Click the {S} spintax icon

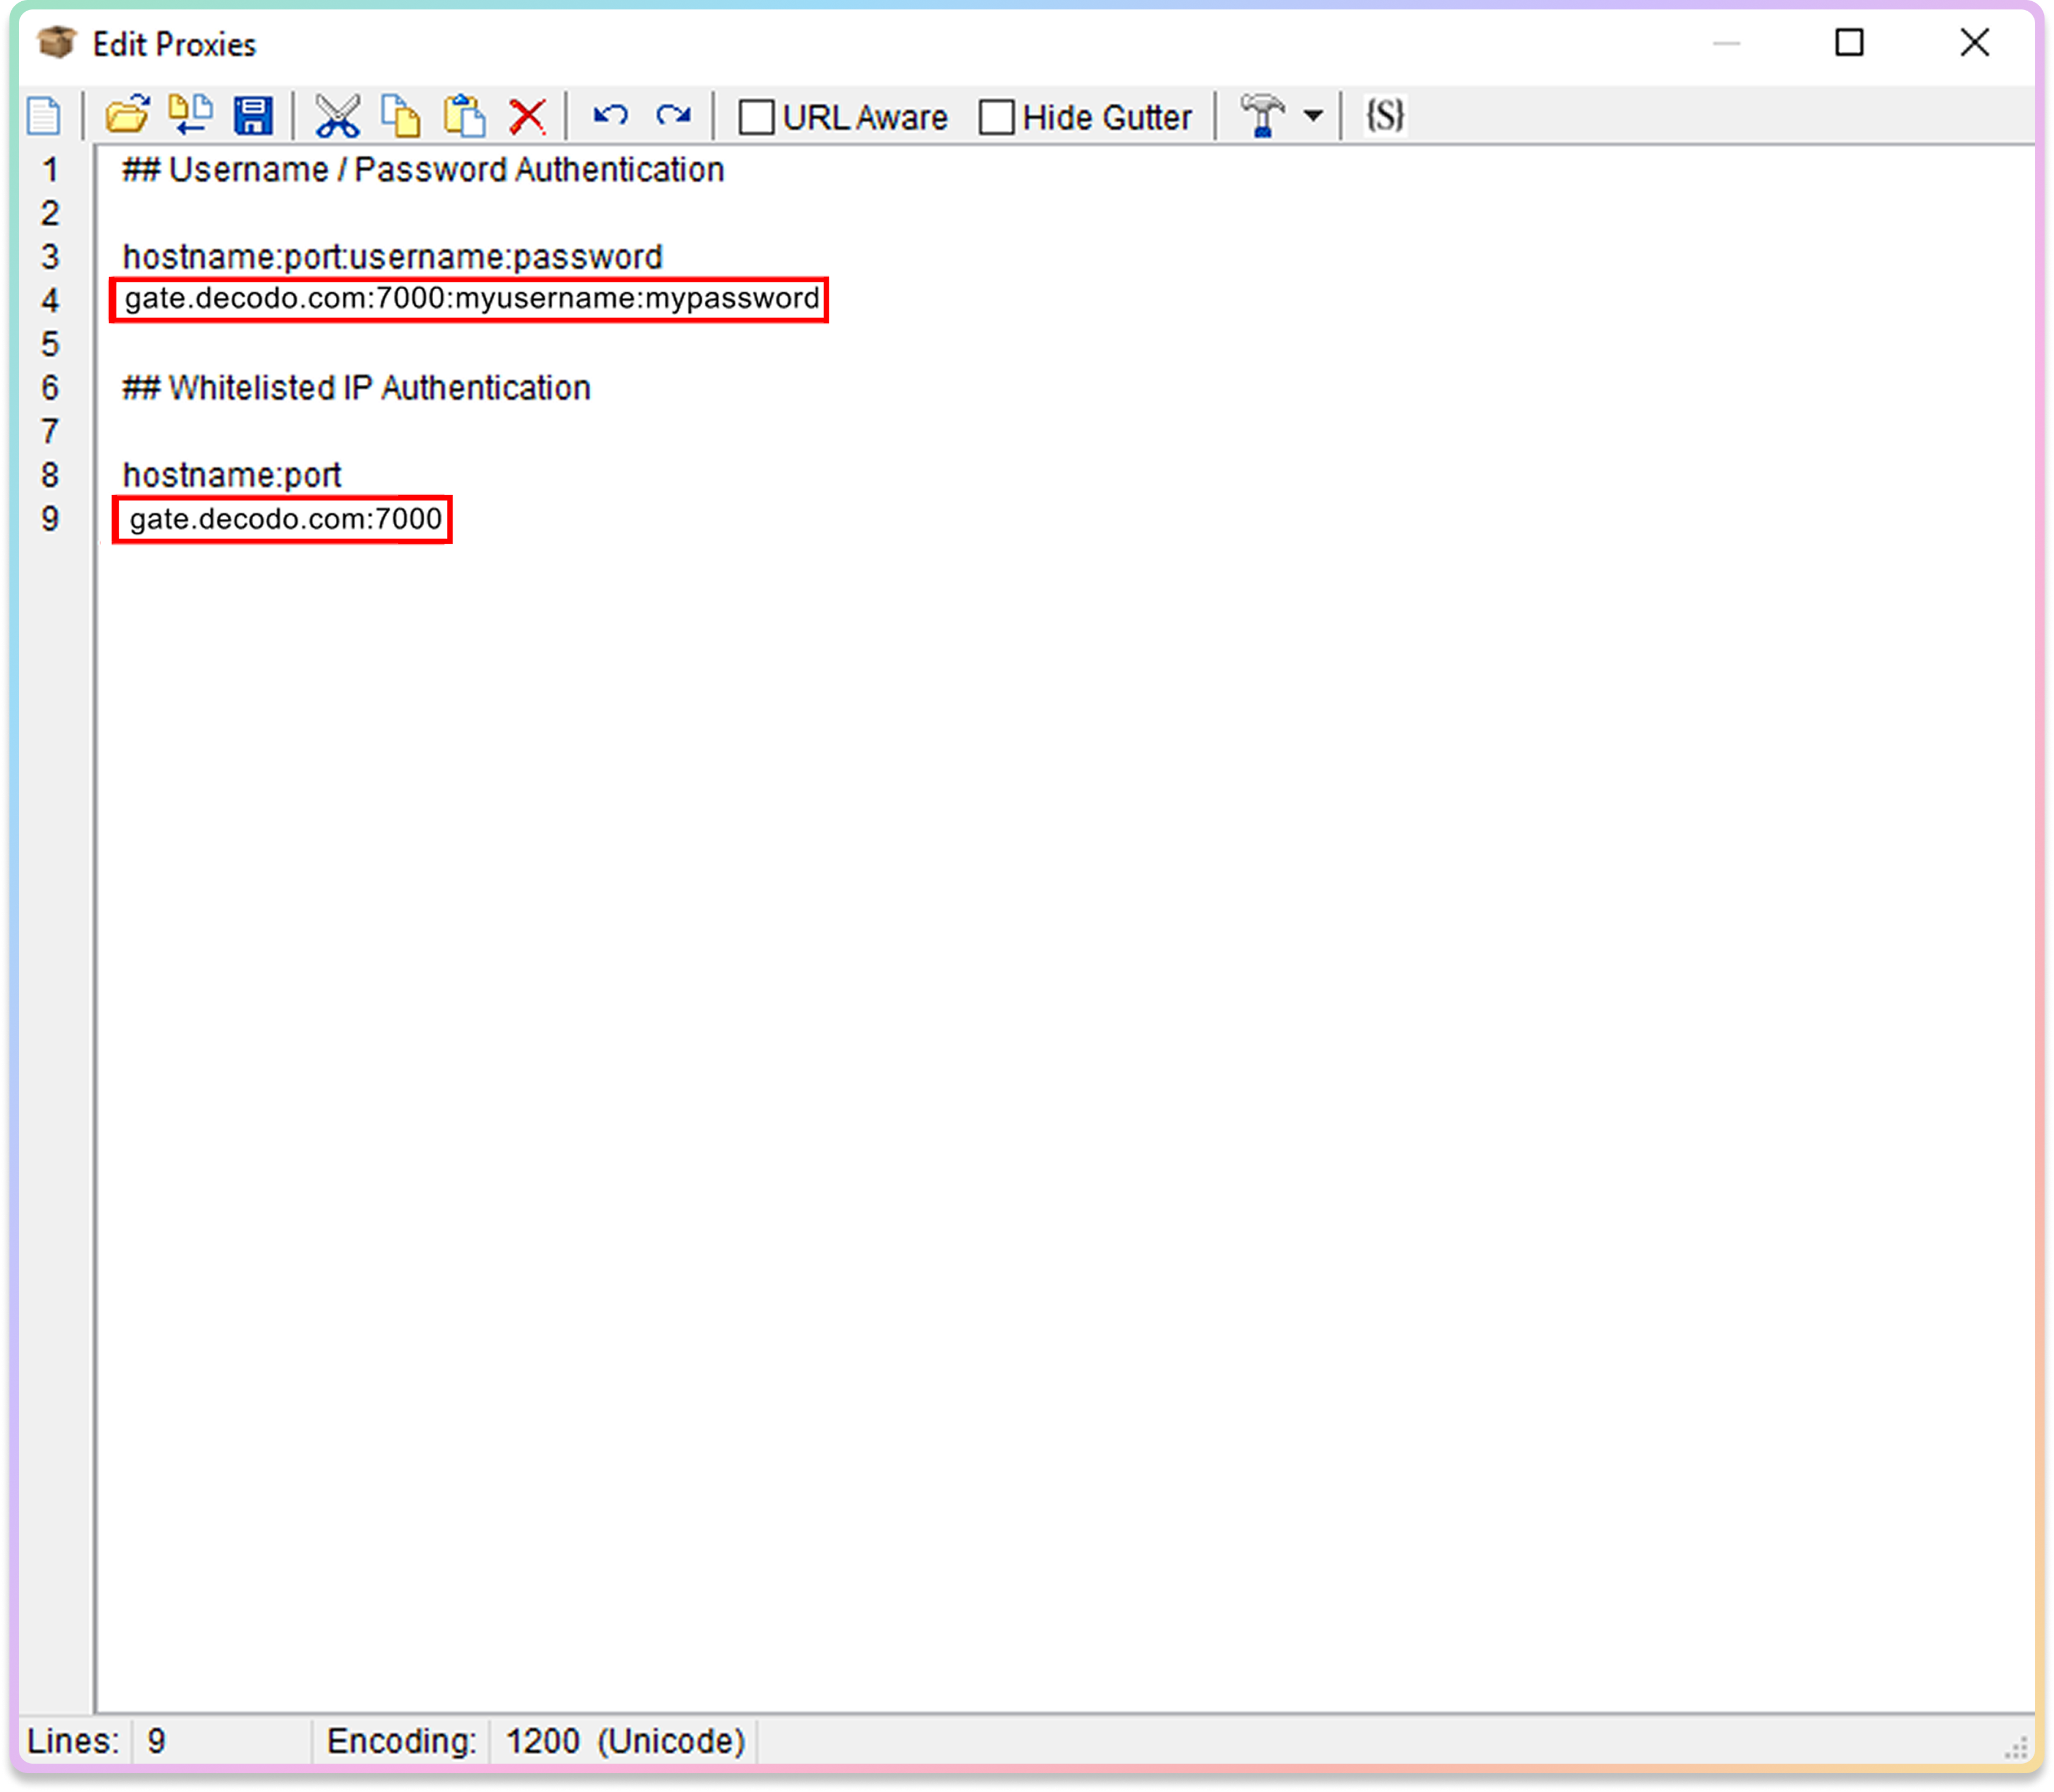pyautogui.click(x=1385, y=116)
